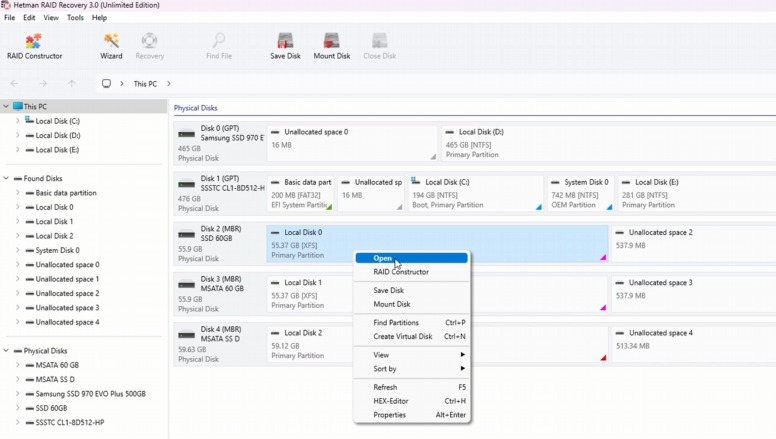
Task: Expand Basic data partition in the tree
Action: [18, 193]
